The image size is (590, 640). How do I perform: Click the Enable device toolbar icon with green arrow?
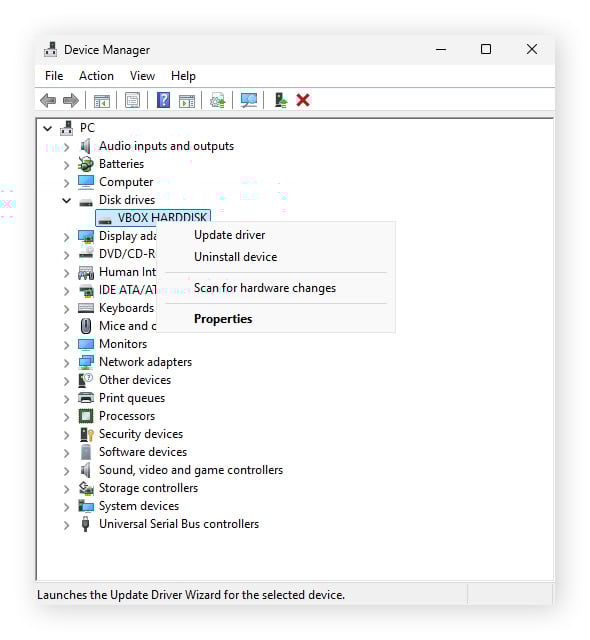click(280, 100)
